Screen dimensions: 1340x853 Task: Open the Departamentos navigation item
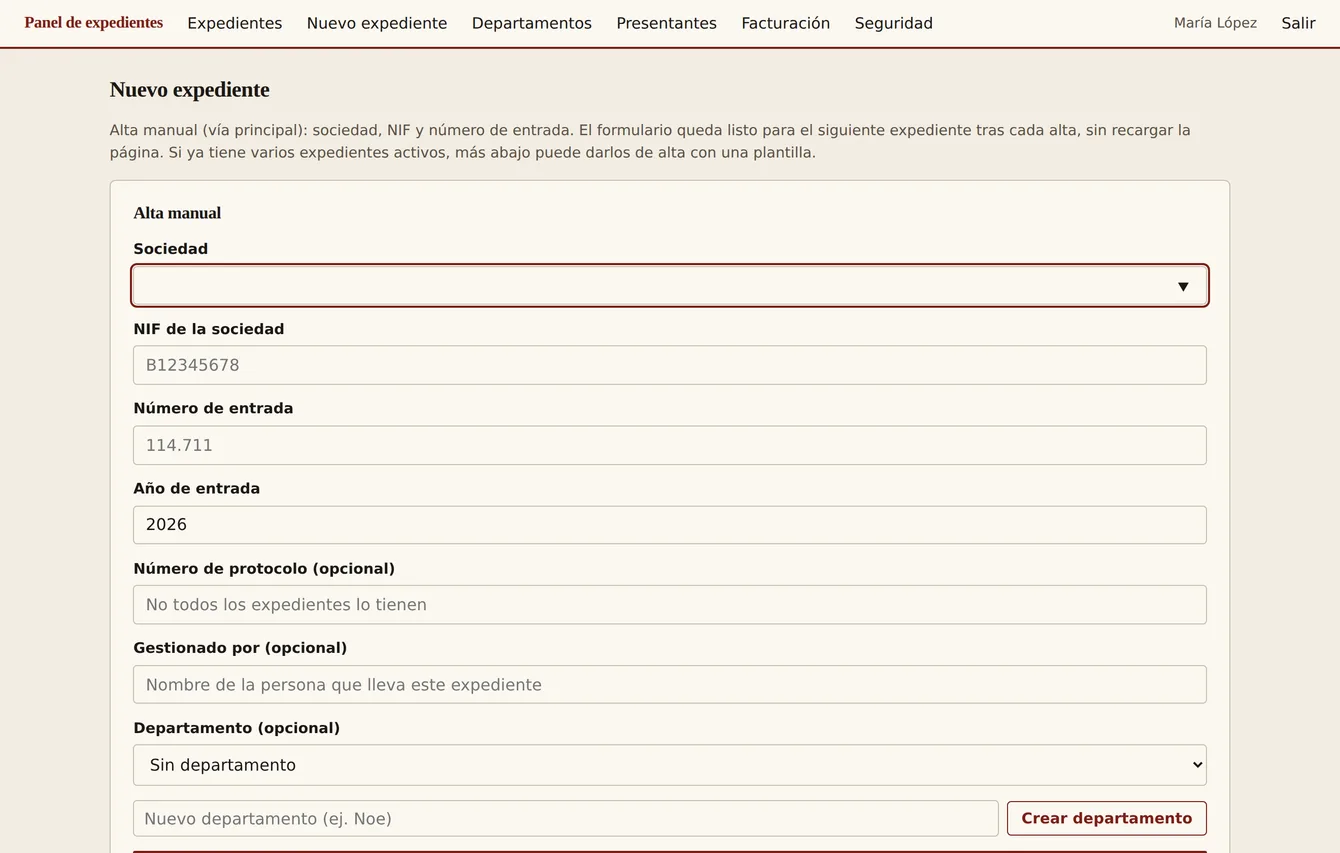[532, 23]
